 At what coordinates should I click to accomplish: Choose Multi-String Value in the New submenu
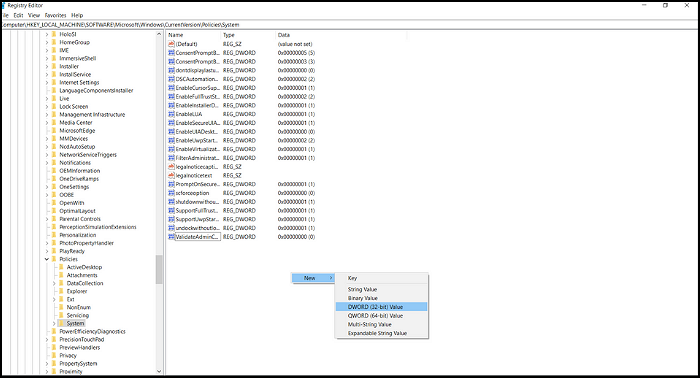click(381, 324)
